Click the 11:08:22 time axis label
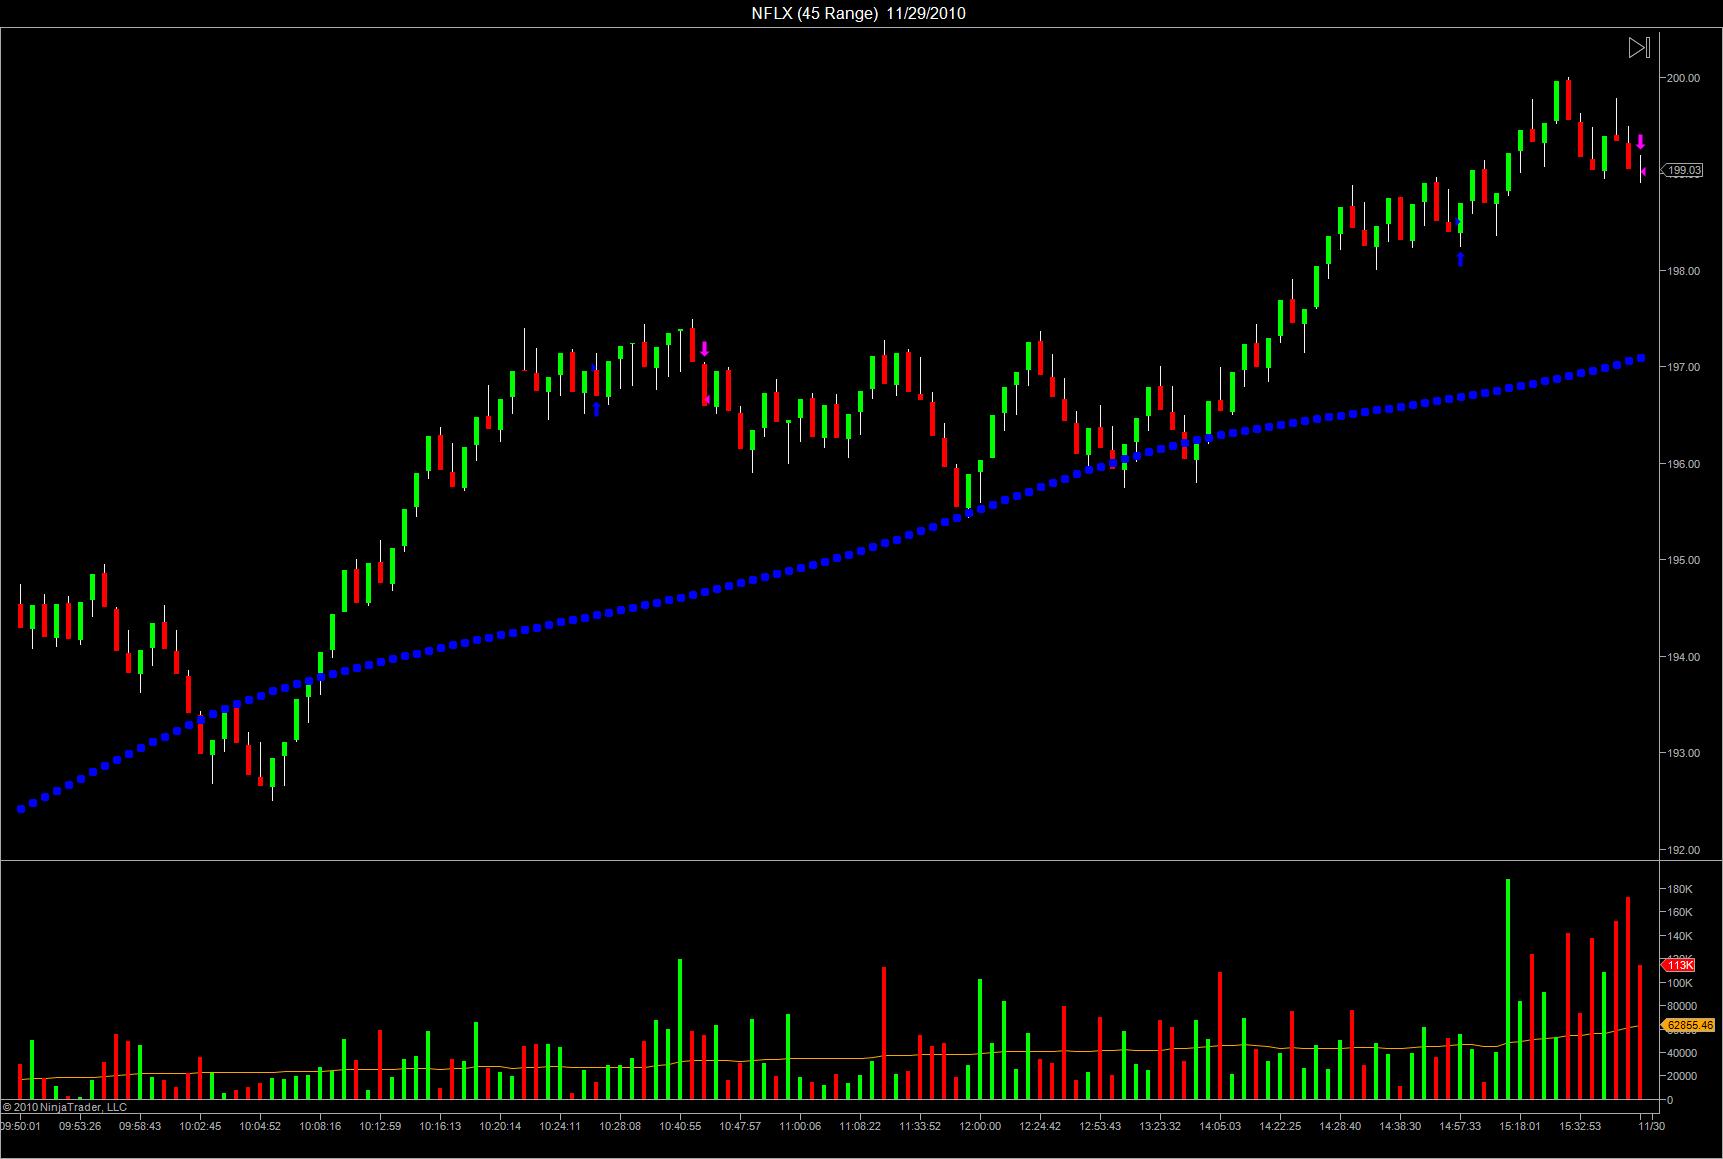Viewport: 1723px width, 1159px height. click(860, 1126)
